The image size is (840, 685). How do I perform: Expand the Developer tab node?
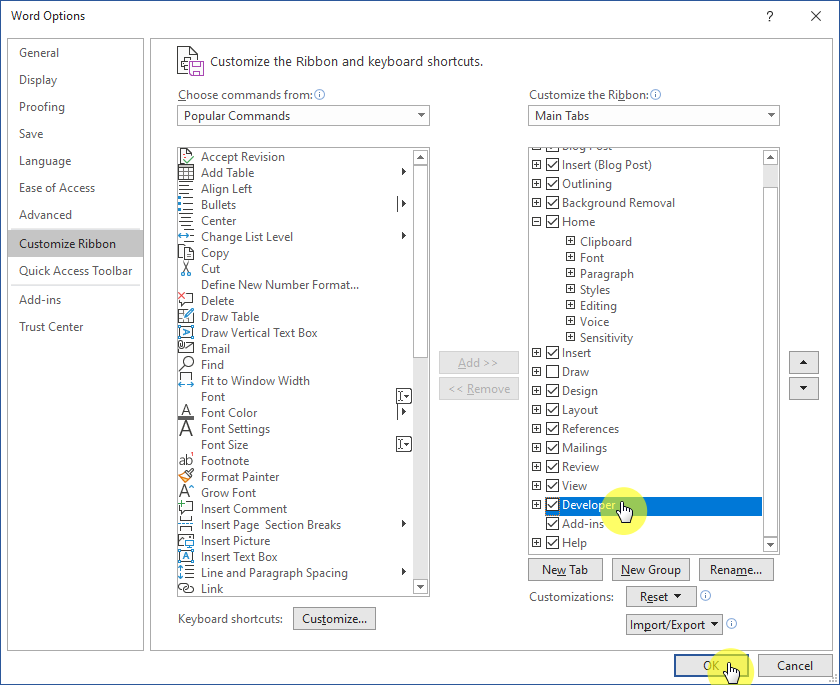click(536, 505)
